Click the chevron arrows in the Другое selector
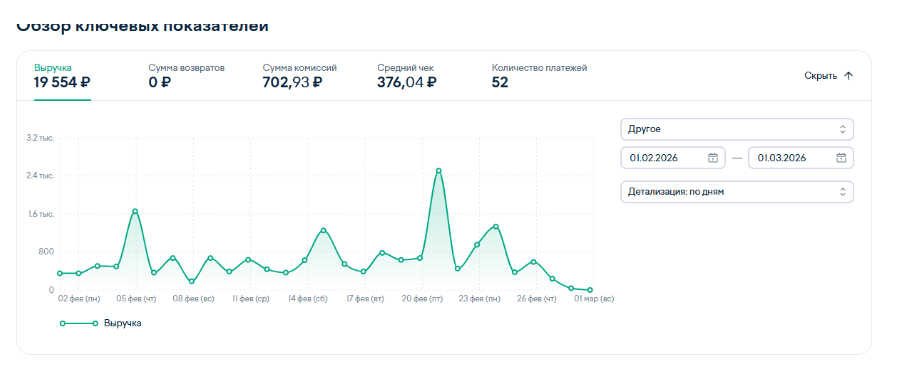Image resolution: width=906 pixels, height=381 pixels. click(x=842, y=129)
